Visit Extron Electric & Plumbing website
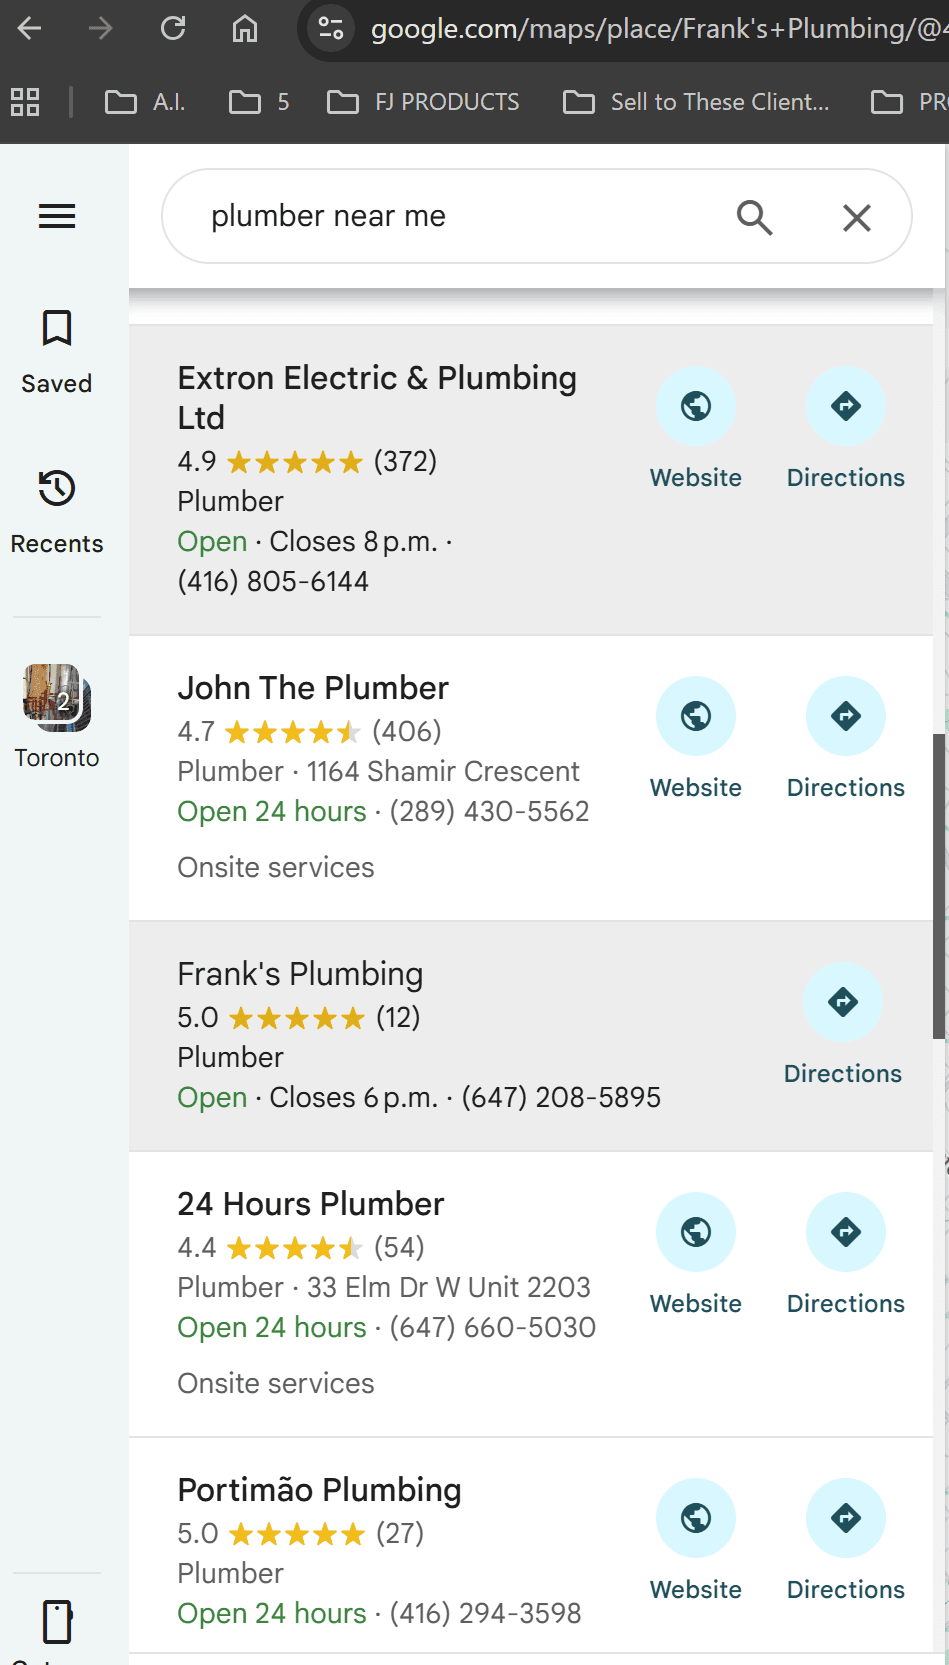 point(696,407)
